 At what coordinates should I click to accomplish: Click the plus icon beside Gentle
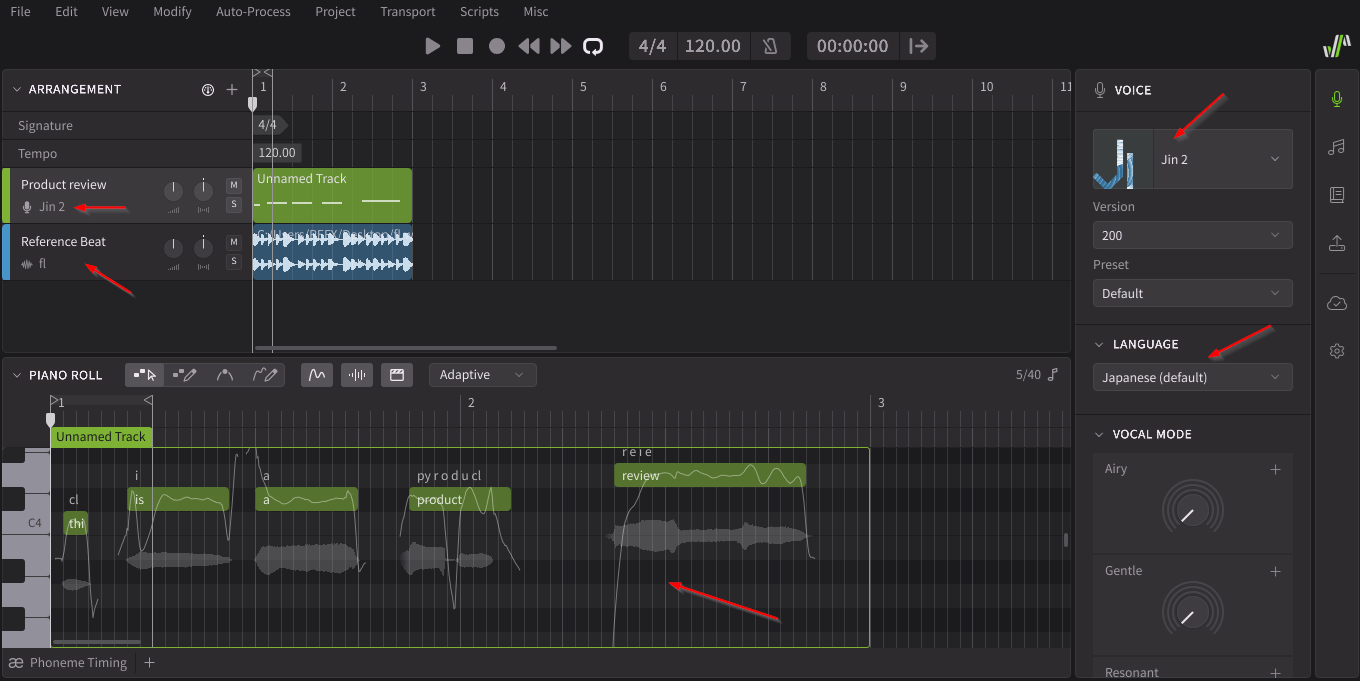pyautogui.click(x=1275, y=571)
